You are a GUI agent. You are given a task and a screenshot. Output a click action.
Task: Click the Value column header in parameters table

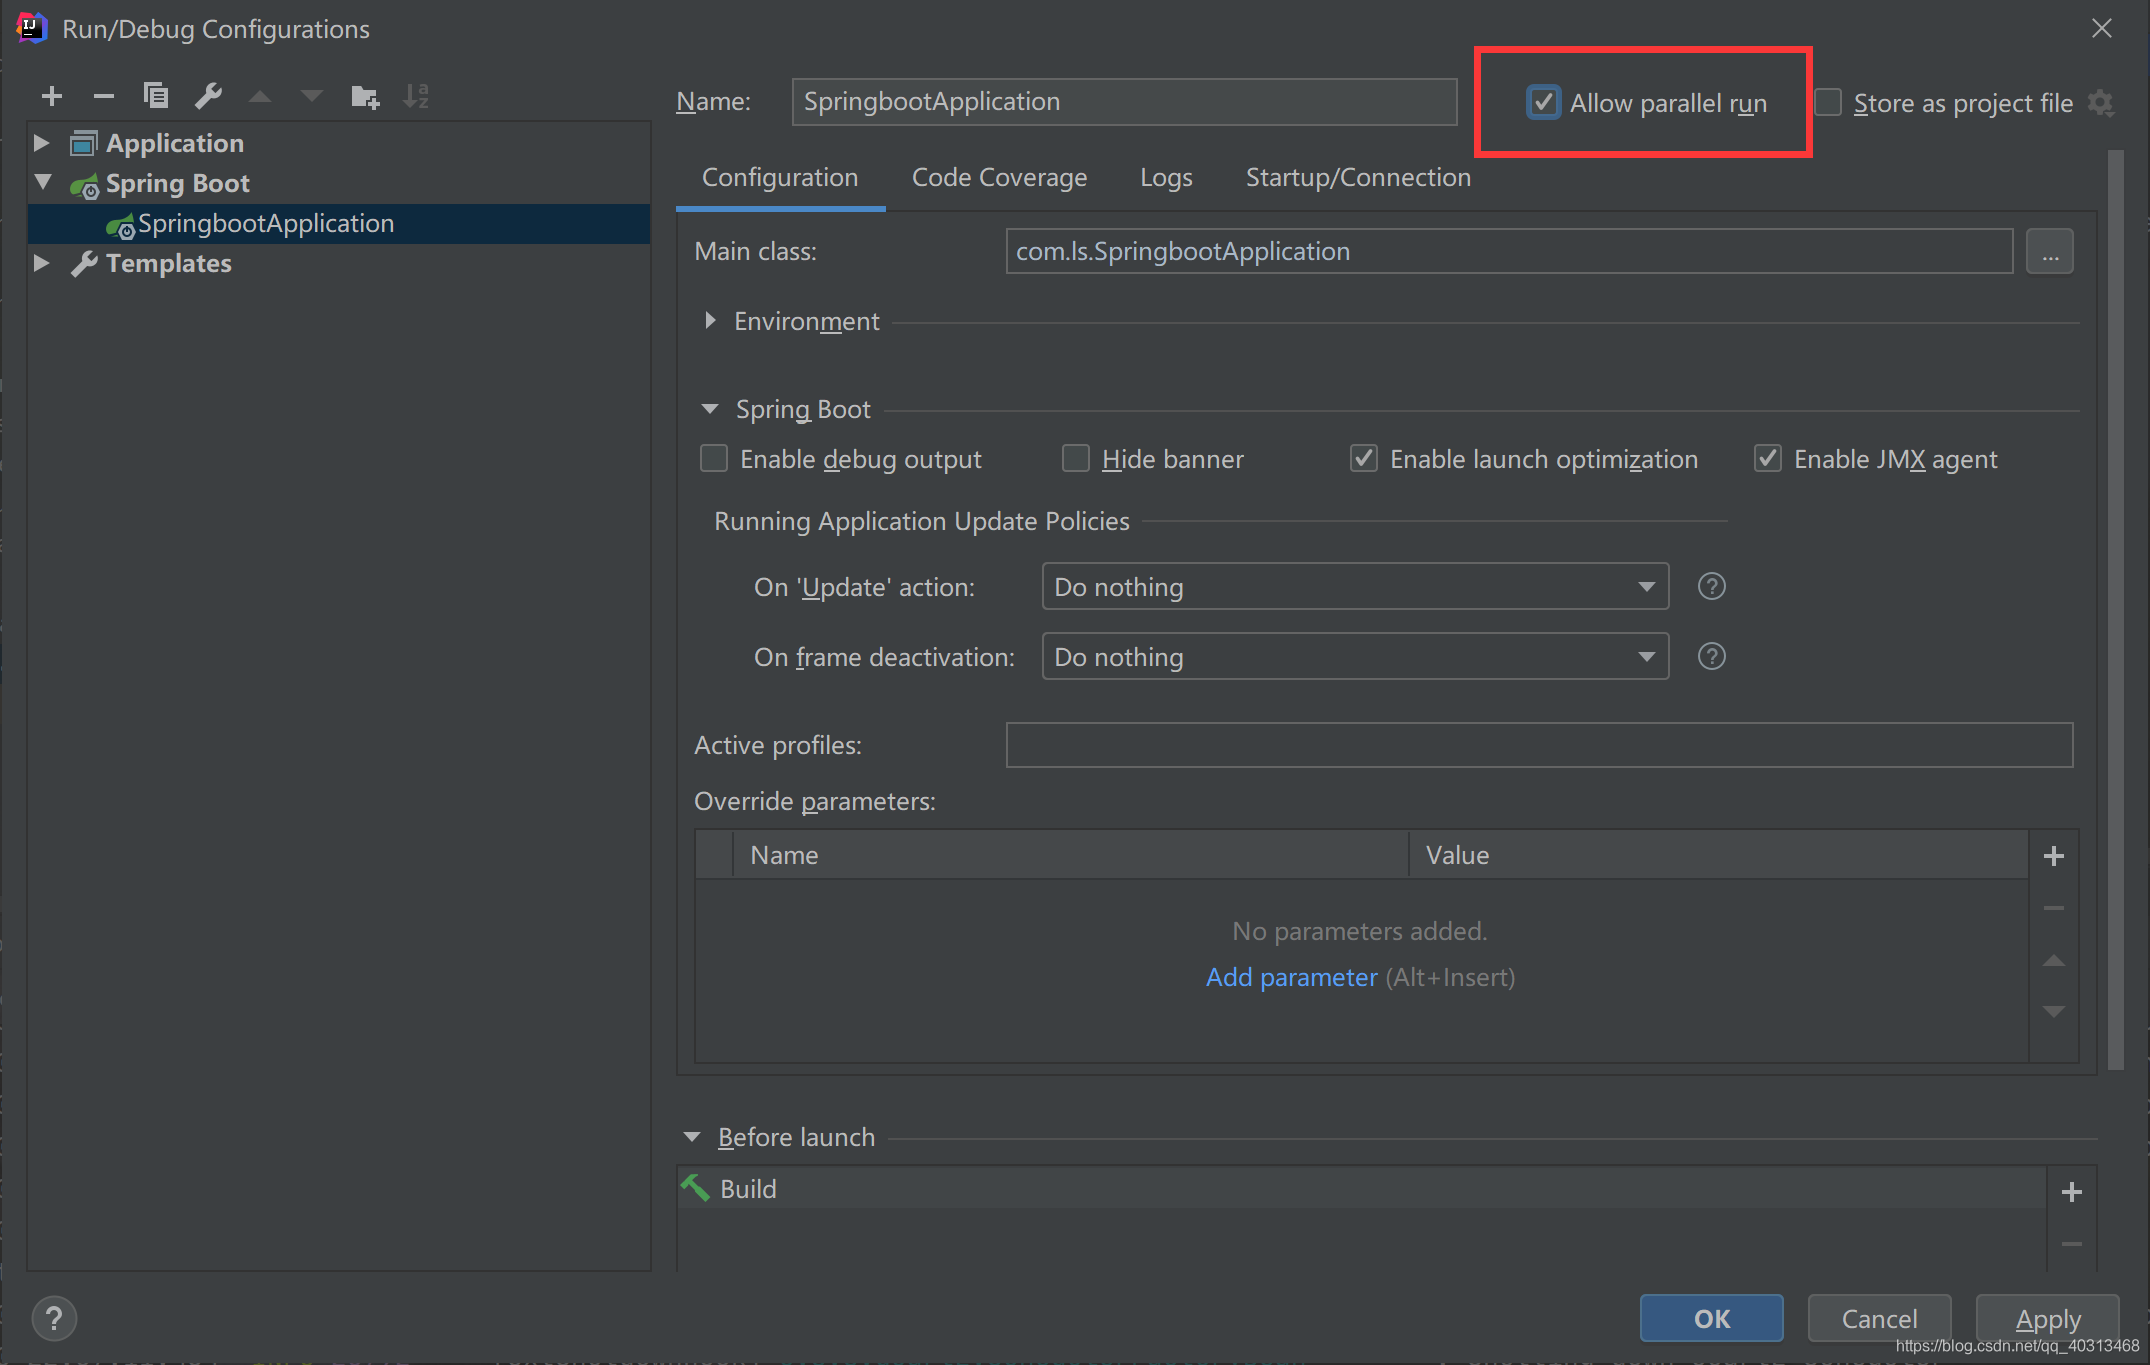coord(1718,855)
